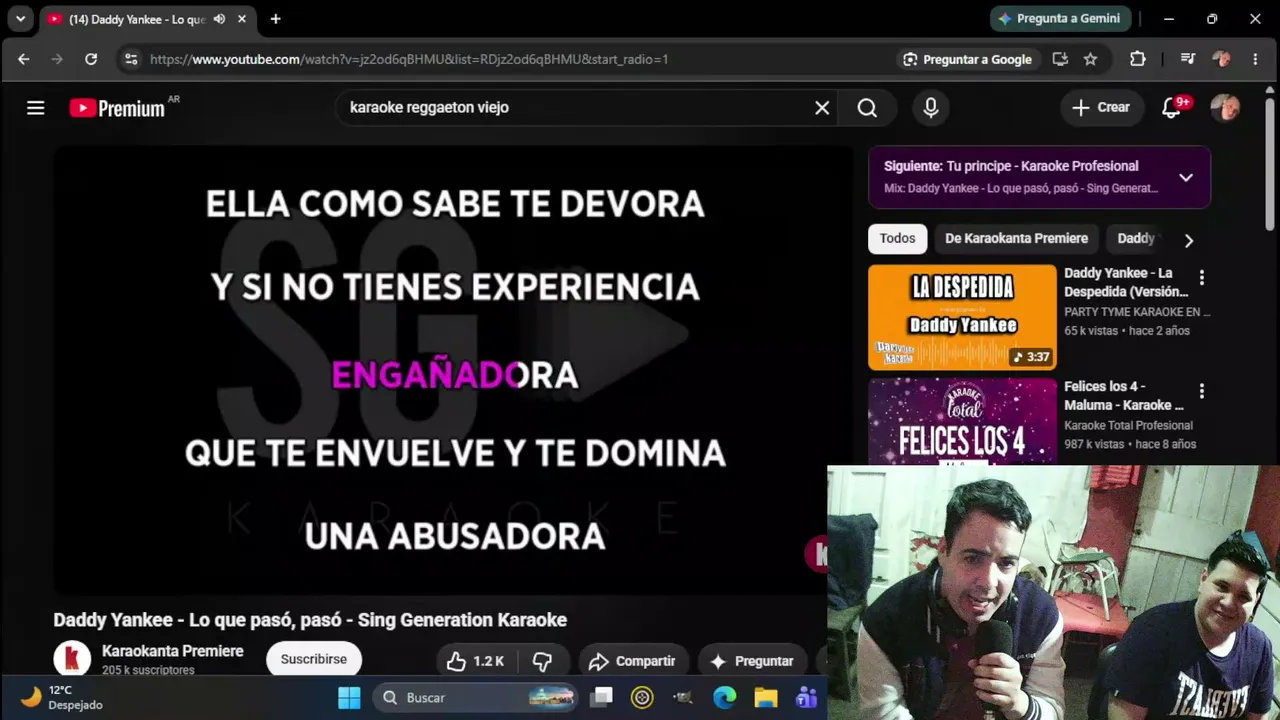Open the weather widget showing 12°C
This screenshot has height=720, width=1280.
[62, 697]
